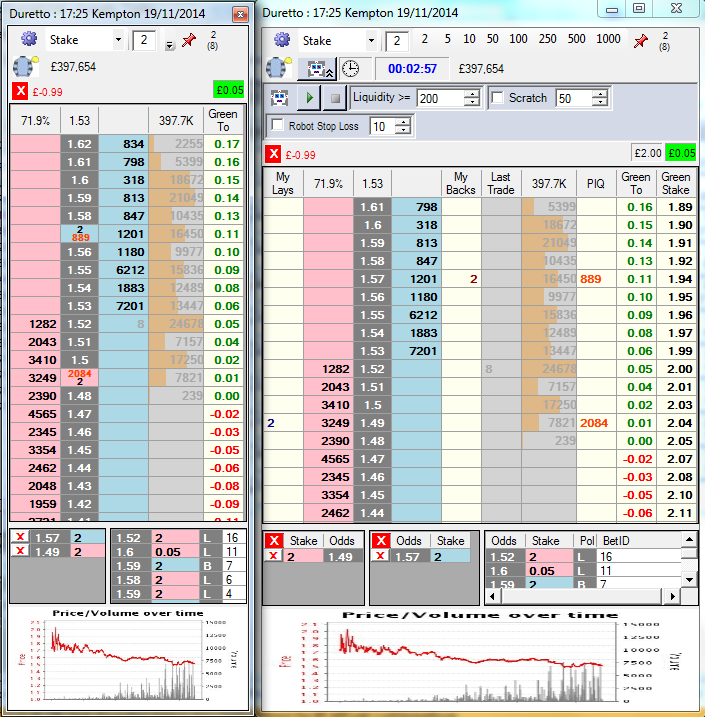Click the Last Trade column header
The width and height of the screenshot is (705, 717).
tap(501, 183)
